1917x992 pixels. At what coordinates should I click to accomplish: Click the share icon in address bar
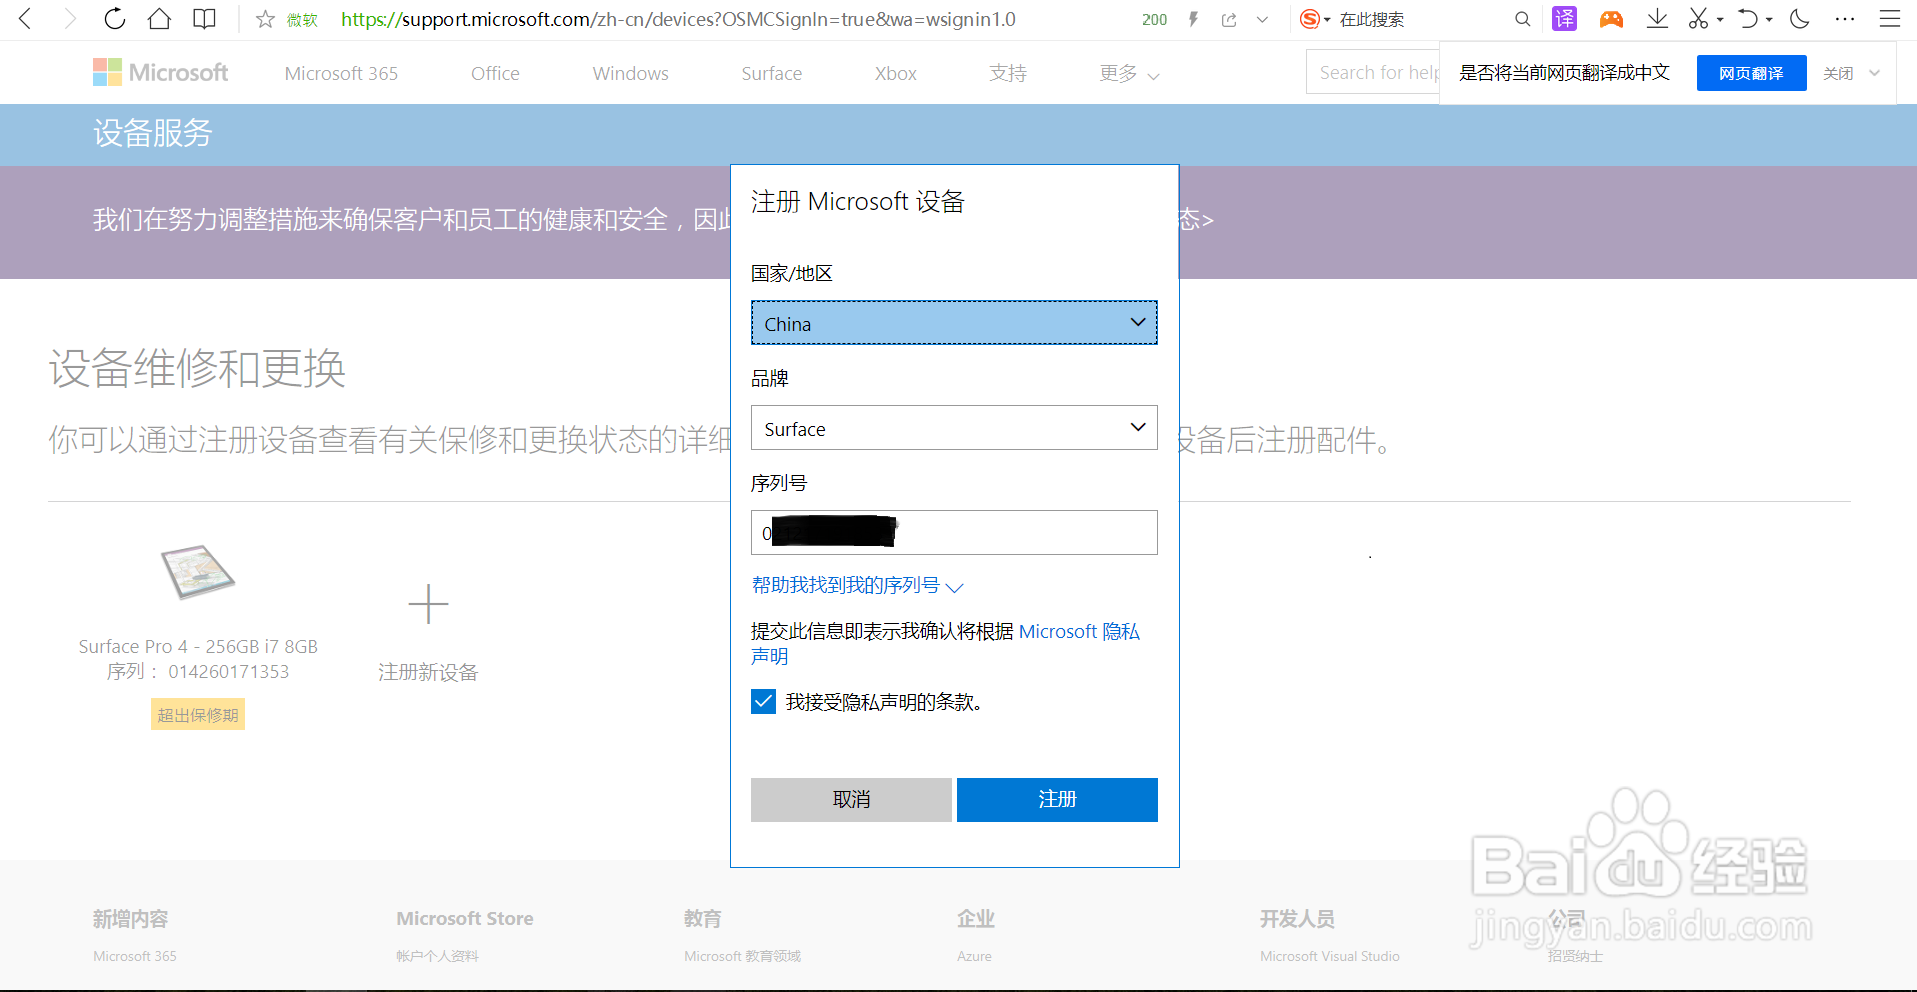coord(1229,19)
